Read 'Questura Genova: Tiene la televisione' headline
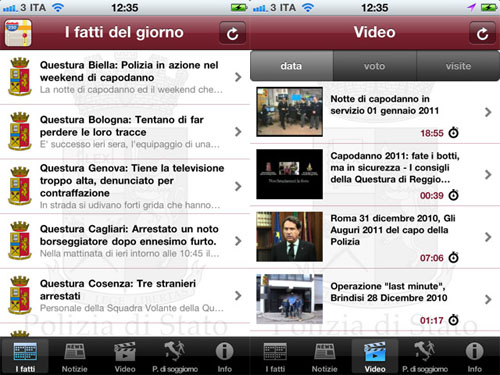Screen dimensions: 500x375 [x=132, y=180]
